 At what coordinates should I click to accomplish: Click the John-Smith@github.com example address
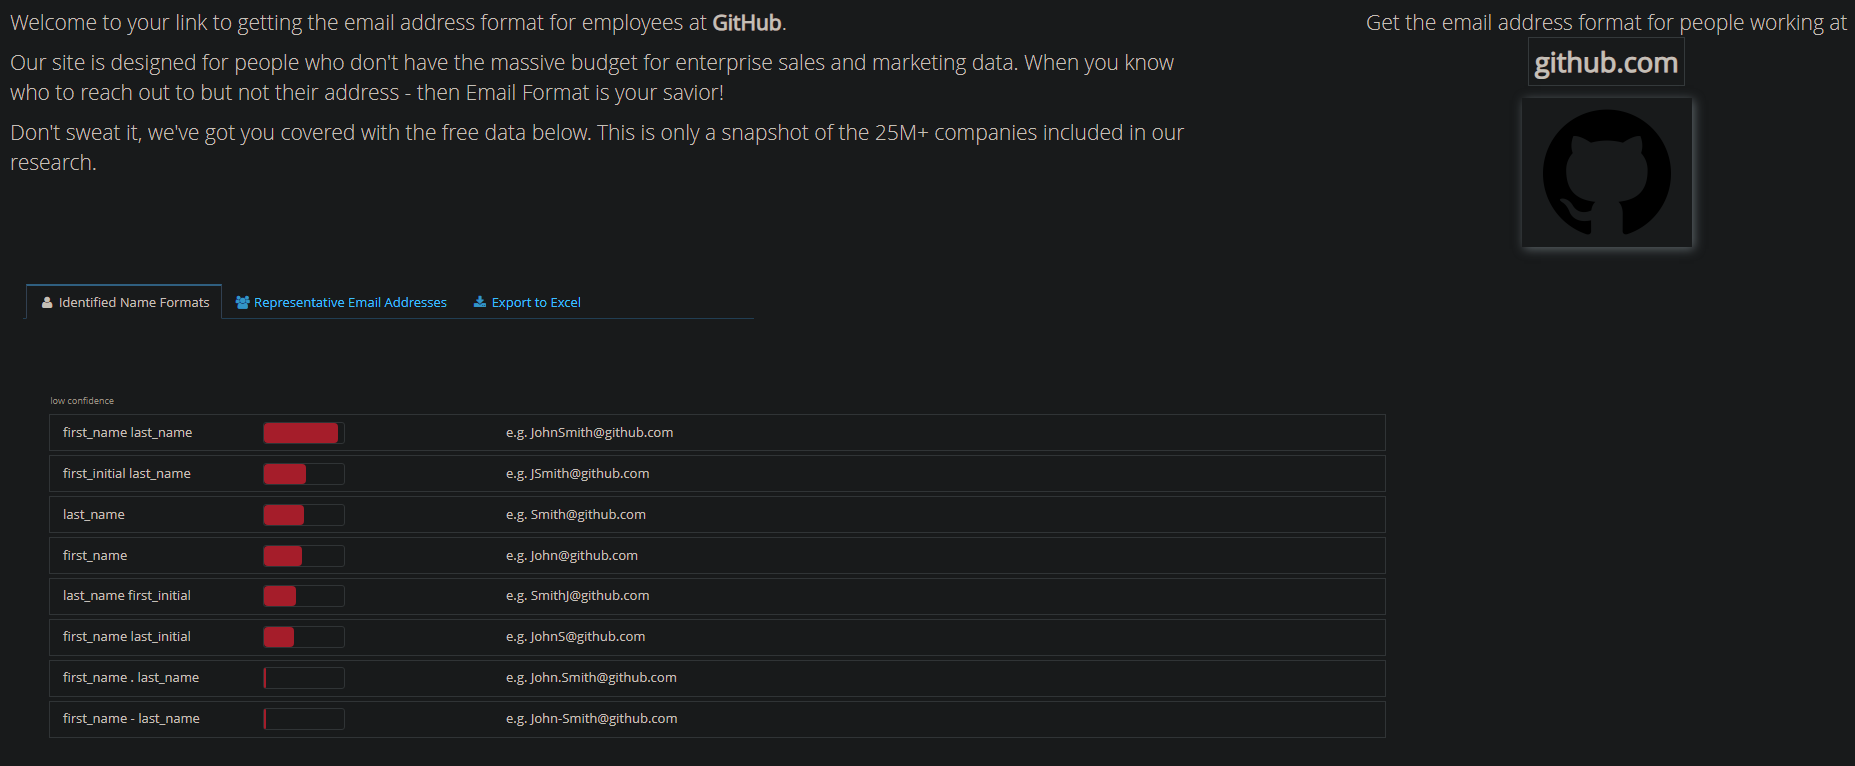(x=603, y=719)
